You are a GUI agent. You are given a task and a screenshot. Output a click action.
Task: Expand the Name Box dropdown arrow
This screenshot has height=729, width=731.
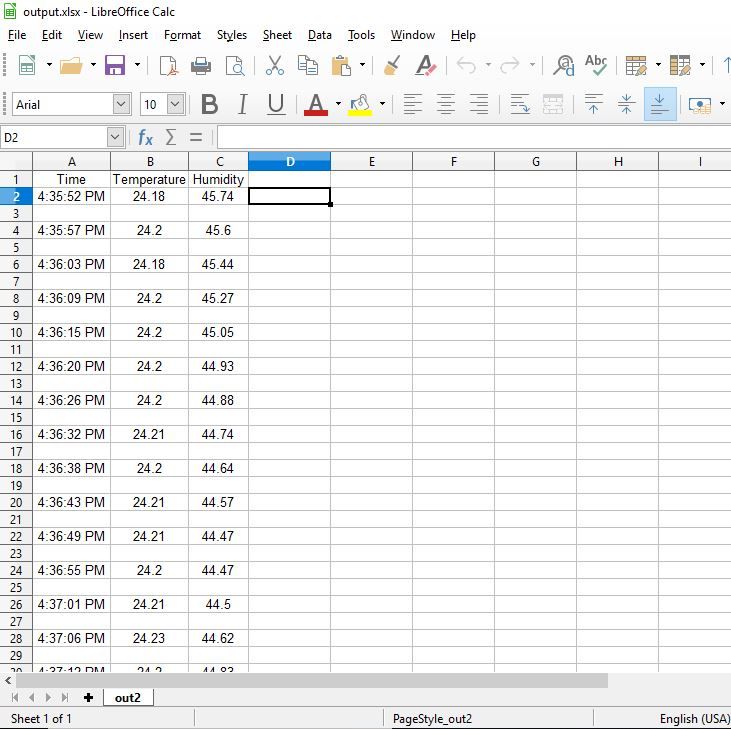(x=115, y=138)
